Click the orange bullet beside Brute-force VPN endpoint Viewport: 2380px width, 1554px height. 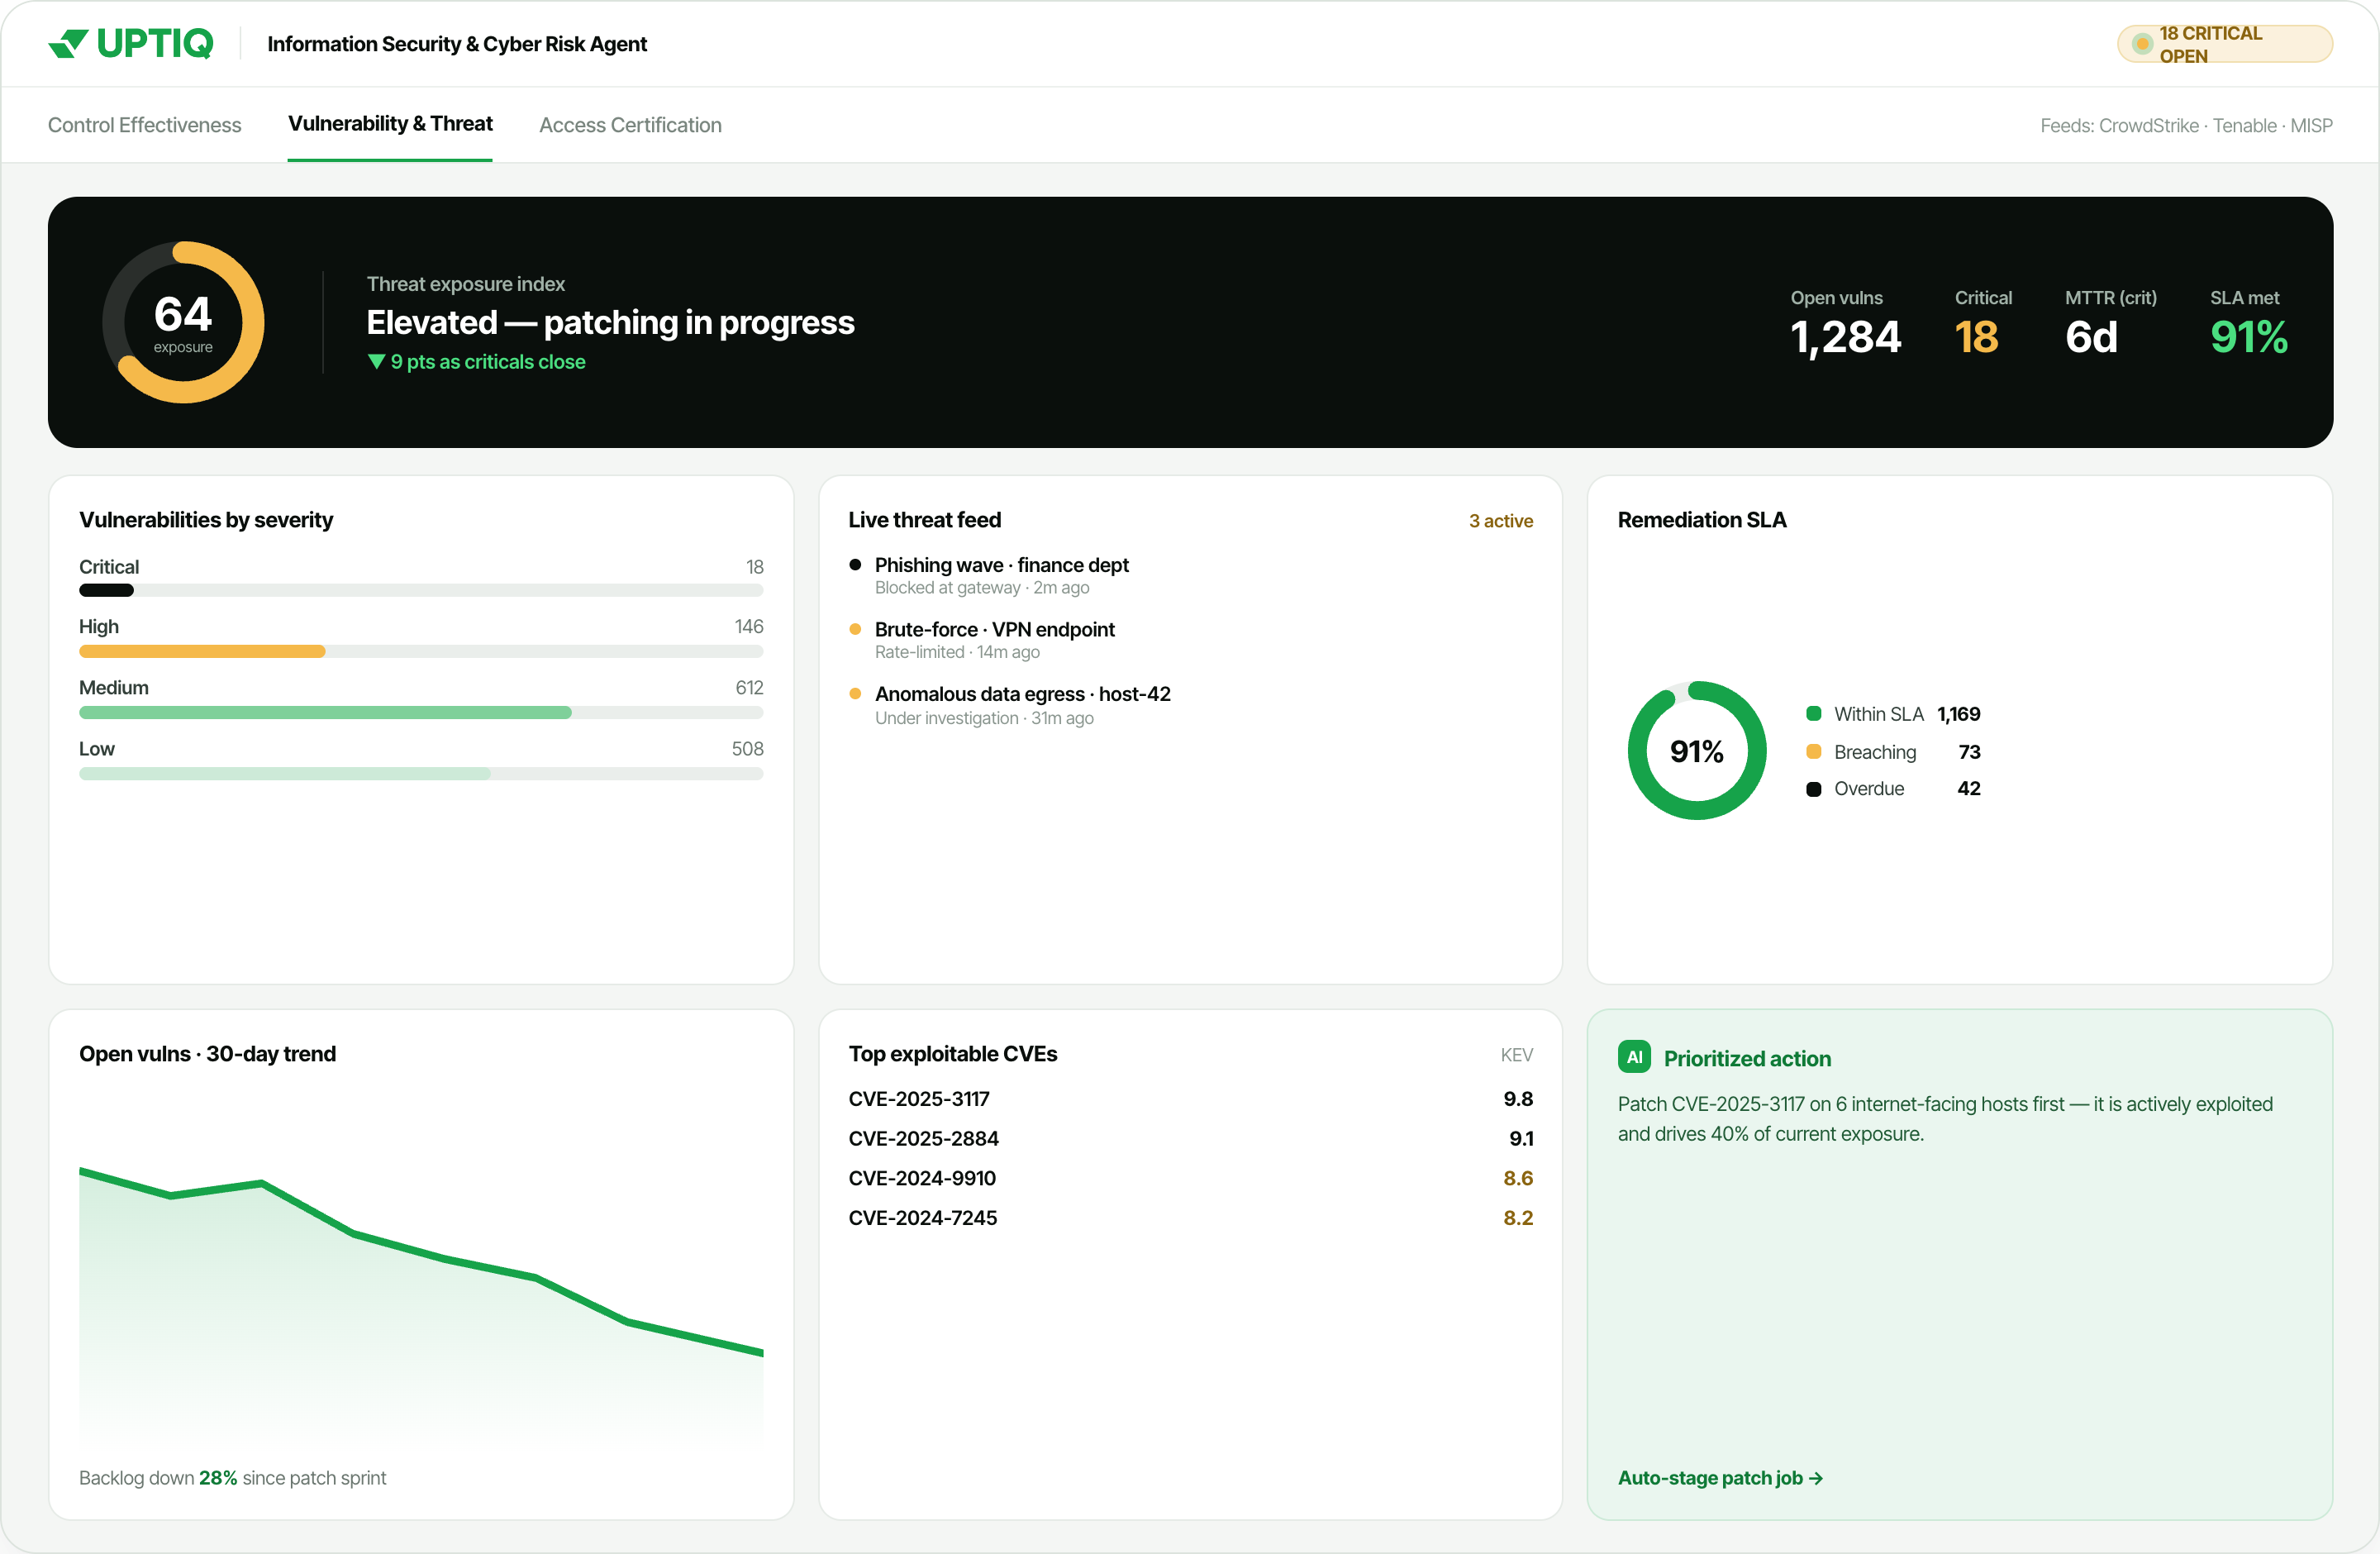tap(855, 629)
